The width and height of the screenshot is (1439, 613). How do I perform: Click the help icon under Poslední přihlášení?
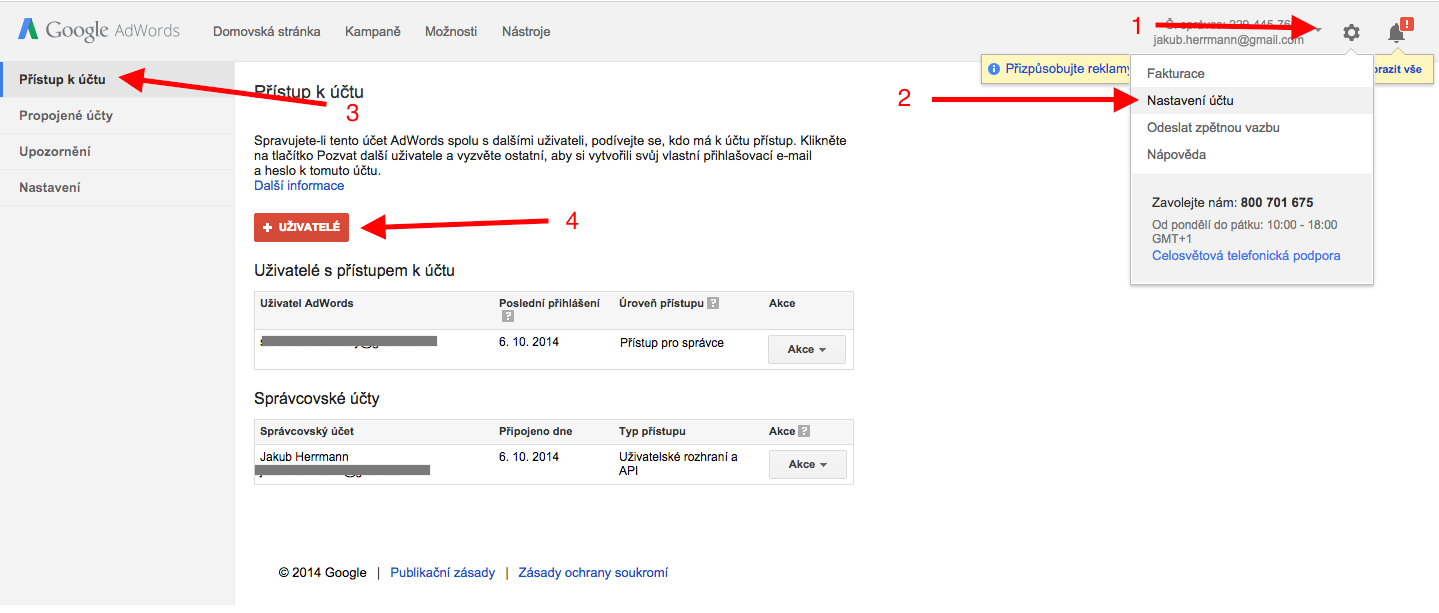[x=508, y=316]
